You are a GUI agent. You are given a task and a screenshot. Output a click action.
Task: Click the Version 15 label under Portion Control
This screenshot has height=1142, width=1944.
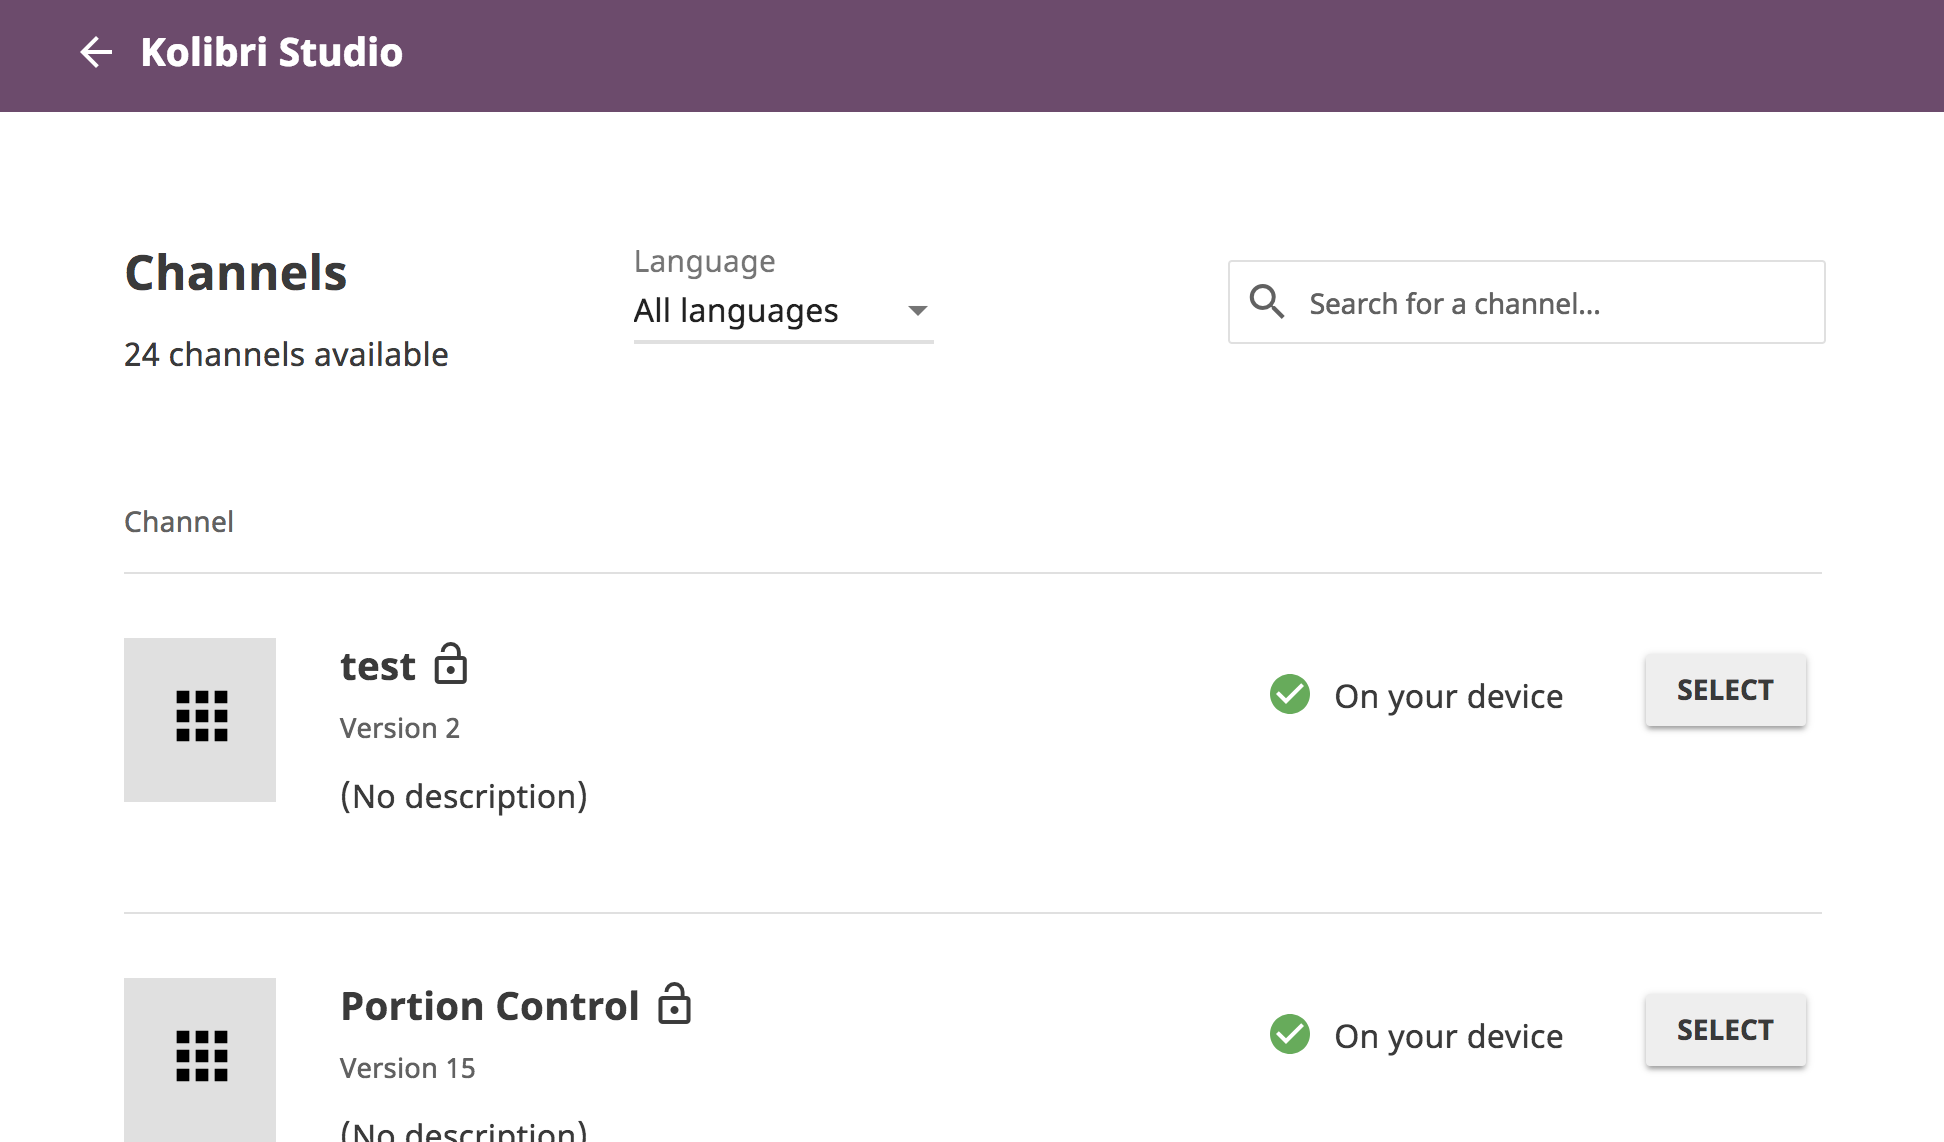(407, 1067)
